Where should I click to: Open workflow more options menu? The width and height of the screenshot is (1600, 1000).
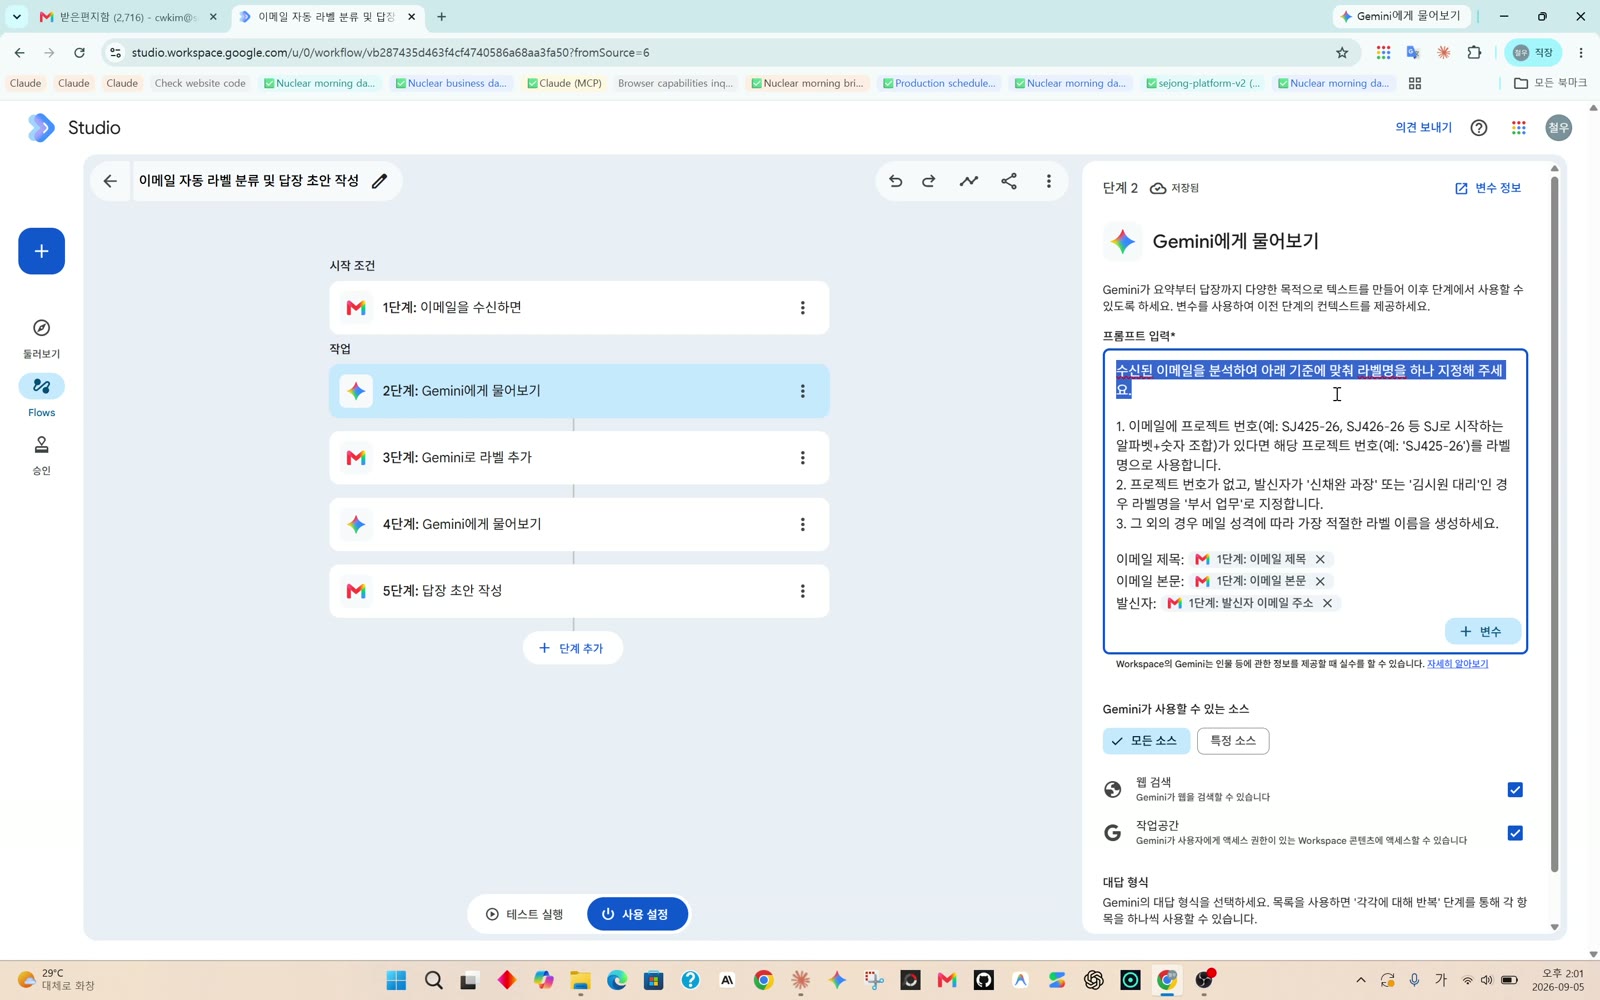tap(1048, 181)
